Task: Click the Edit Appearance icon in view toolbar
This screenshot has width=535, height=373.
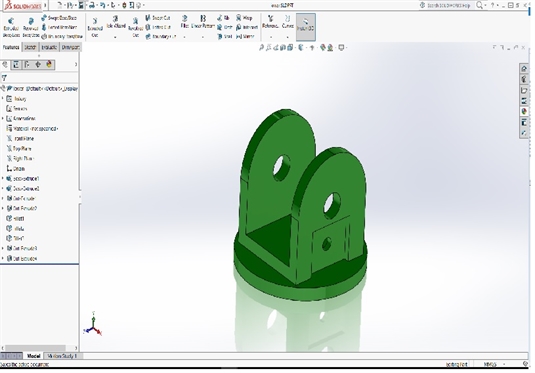Action: (x=323, y=48)
